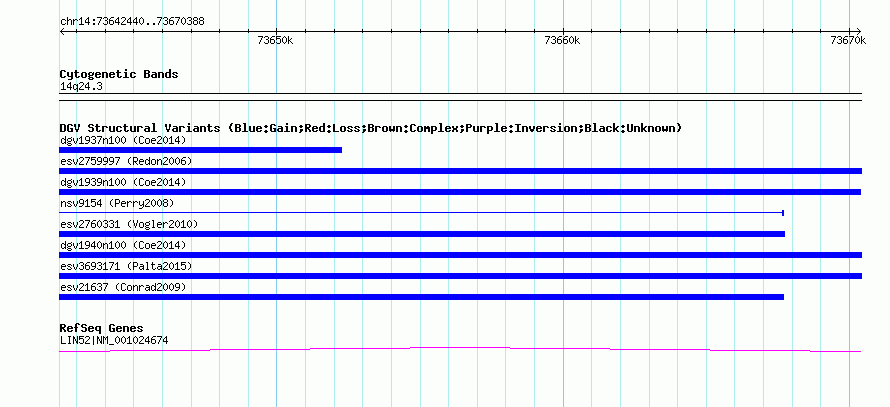The height and width of the screenshot is (407, 890).
Task: Click the chr14:73642440..73670388 coordinate label
Action: tap(132, 22)
